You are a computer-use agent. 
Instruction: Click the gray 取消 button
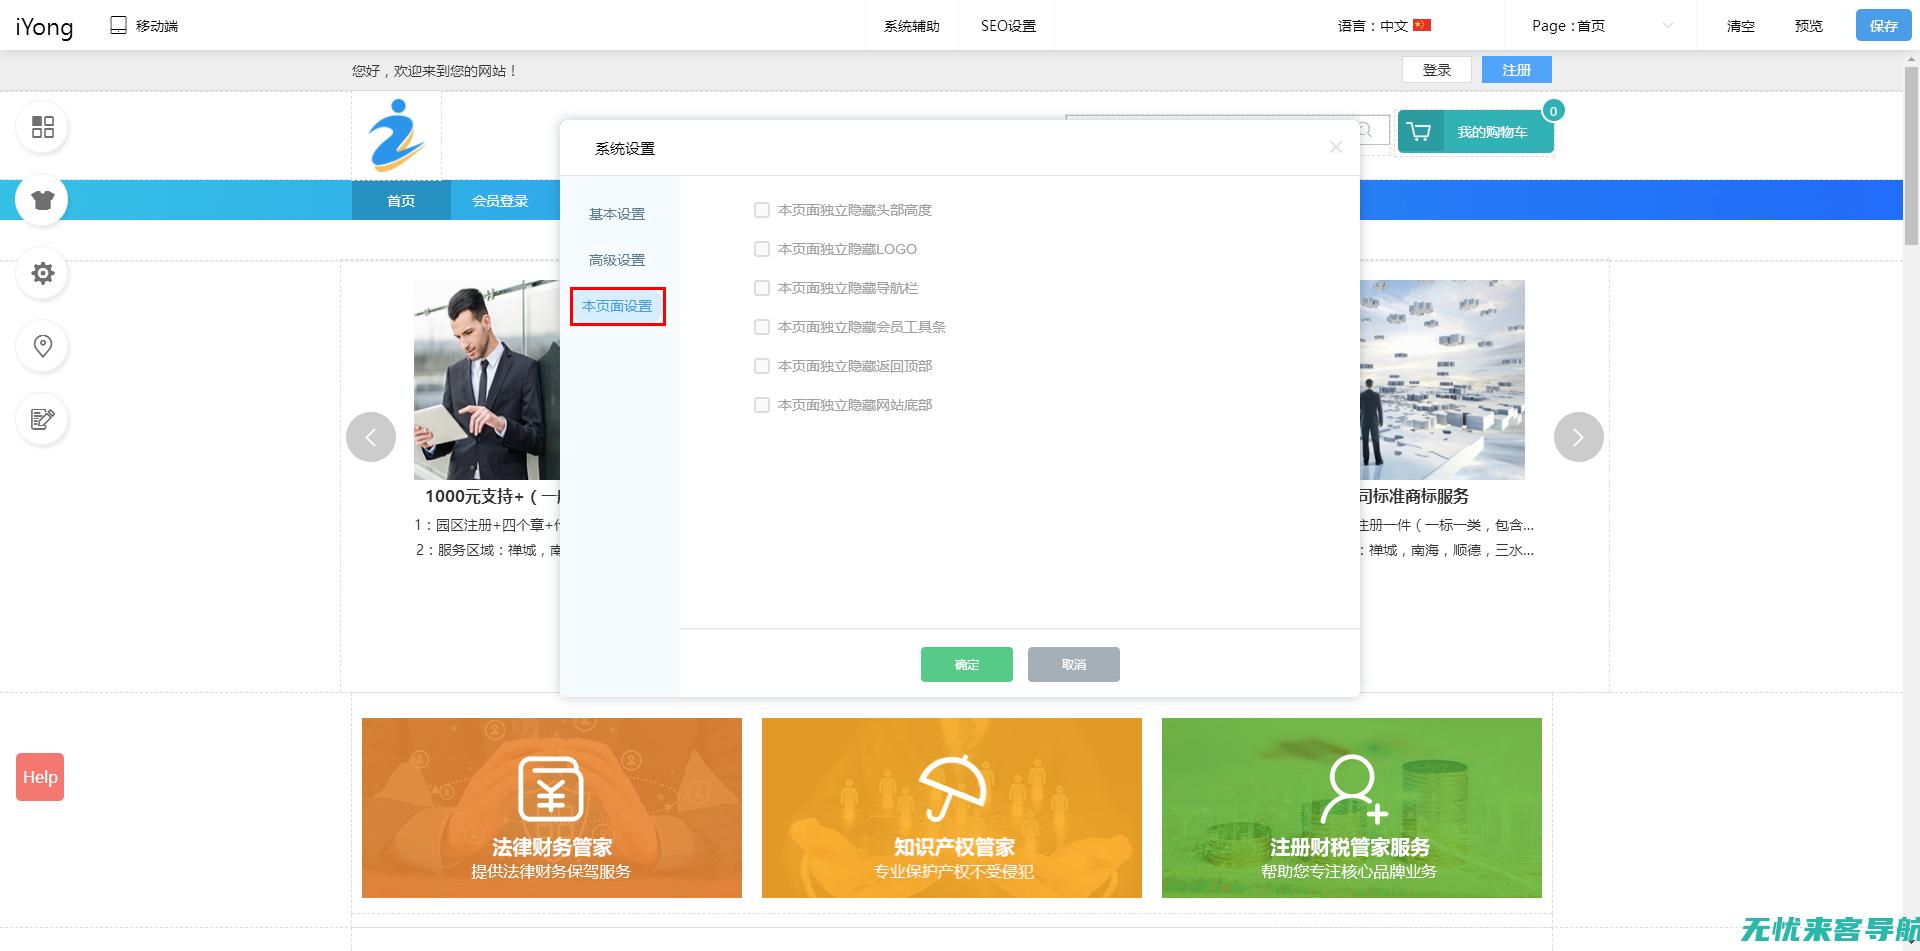point(1074,664)
